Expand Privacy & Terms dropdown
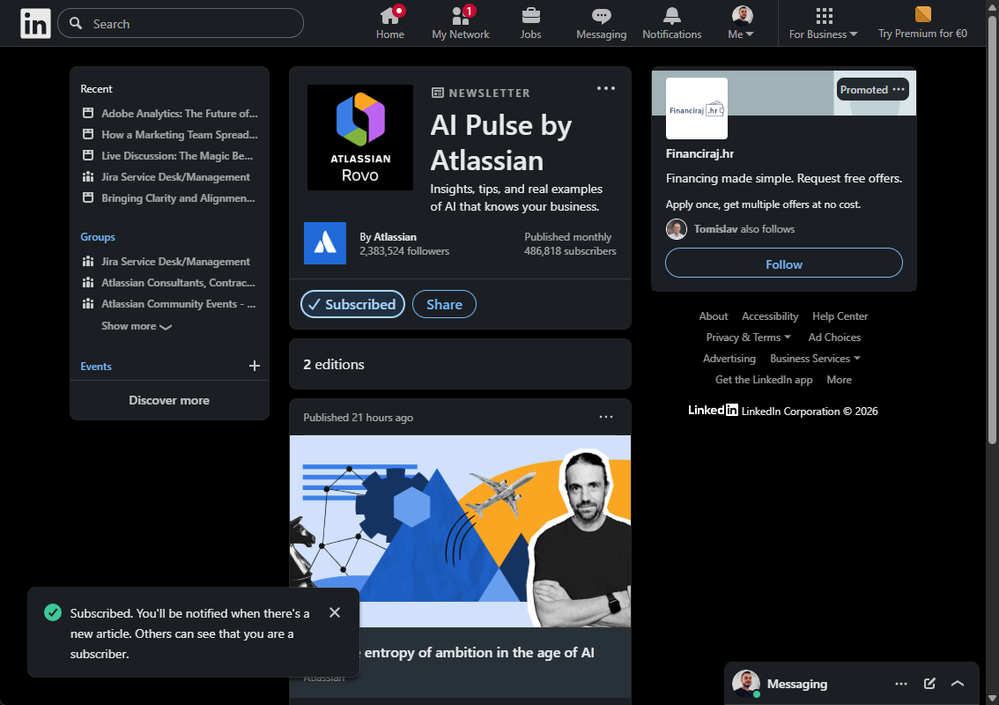Image resolution: width=999 pixels, height=705 pixels. click(x=748, y=338)
